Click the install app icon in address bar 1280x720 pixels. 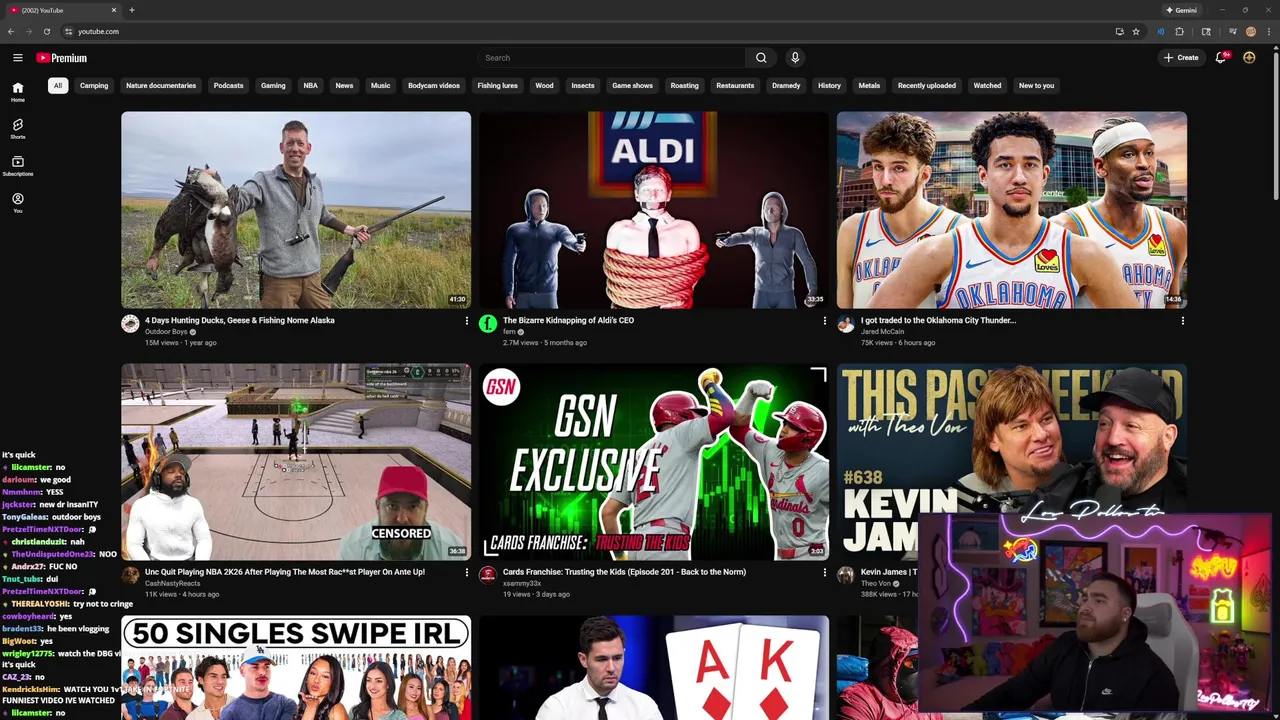(x=1119, y=31)
